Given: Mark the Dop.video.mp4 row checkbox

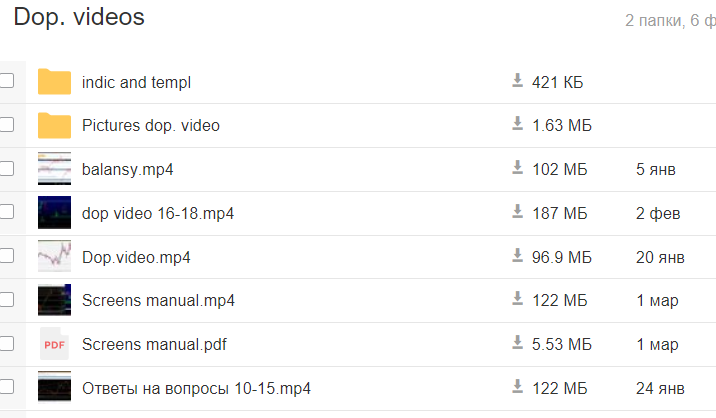Looking at the screenshot, I should click(x=7, y=257).
